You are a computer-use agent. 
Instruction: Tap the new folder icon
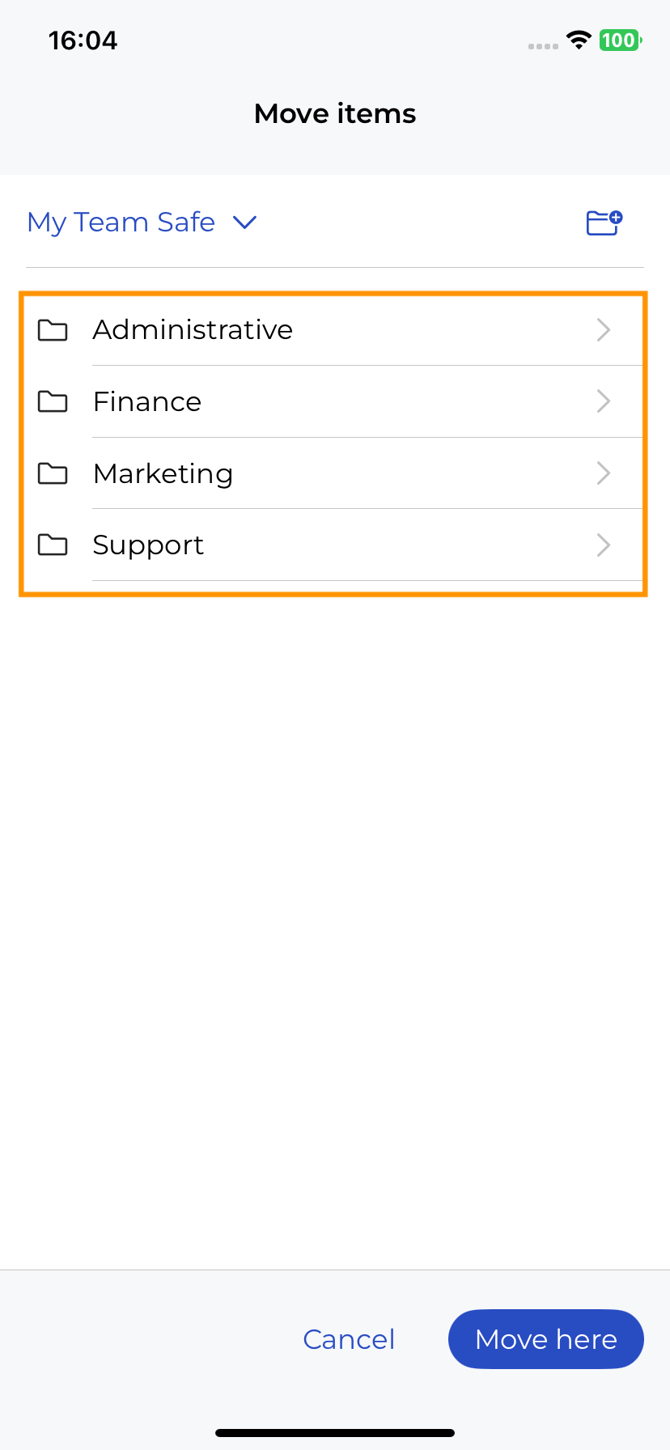(604, 222)
